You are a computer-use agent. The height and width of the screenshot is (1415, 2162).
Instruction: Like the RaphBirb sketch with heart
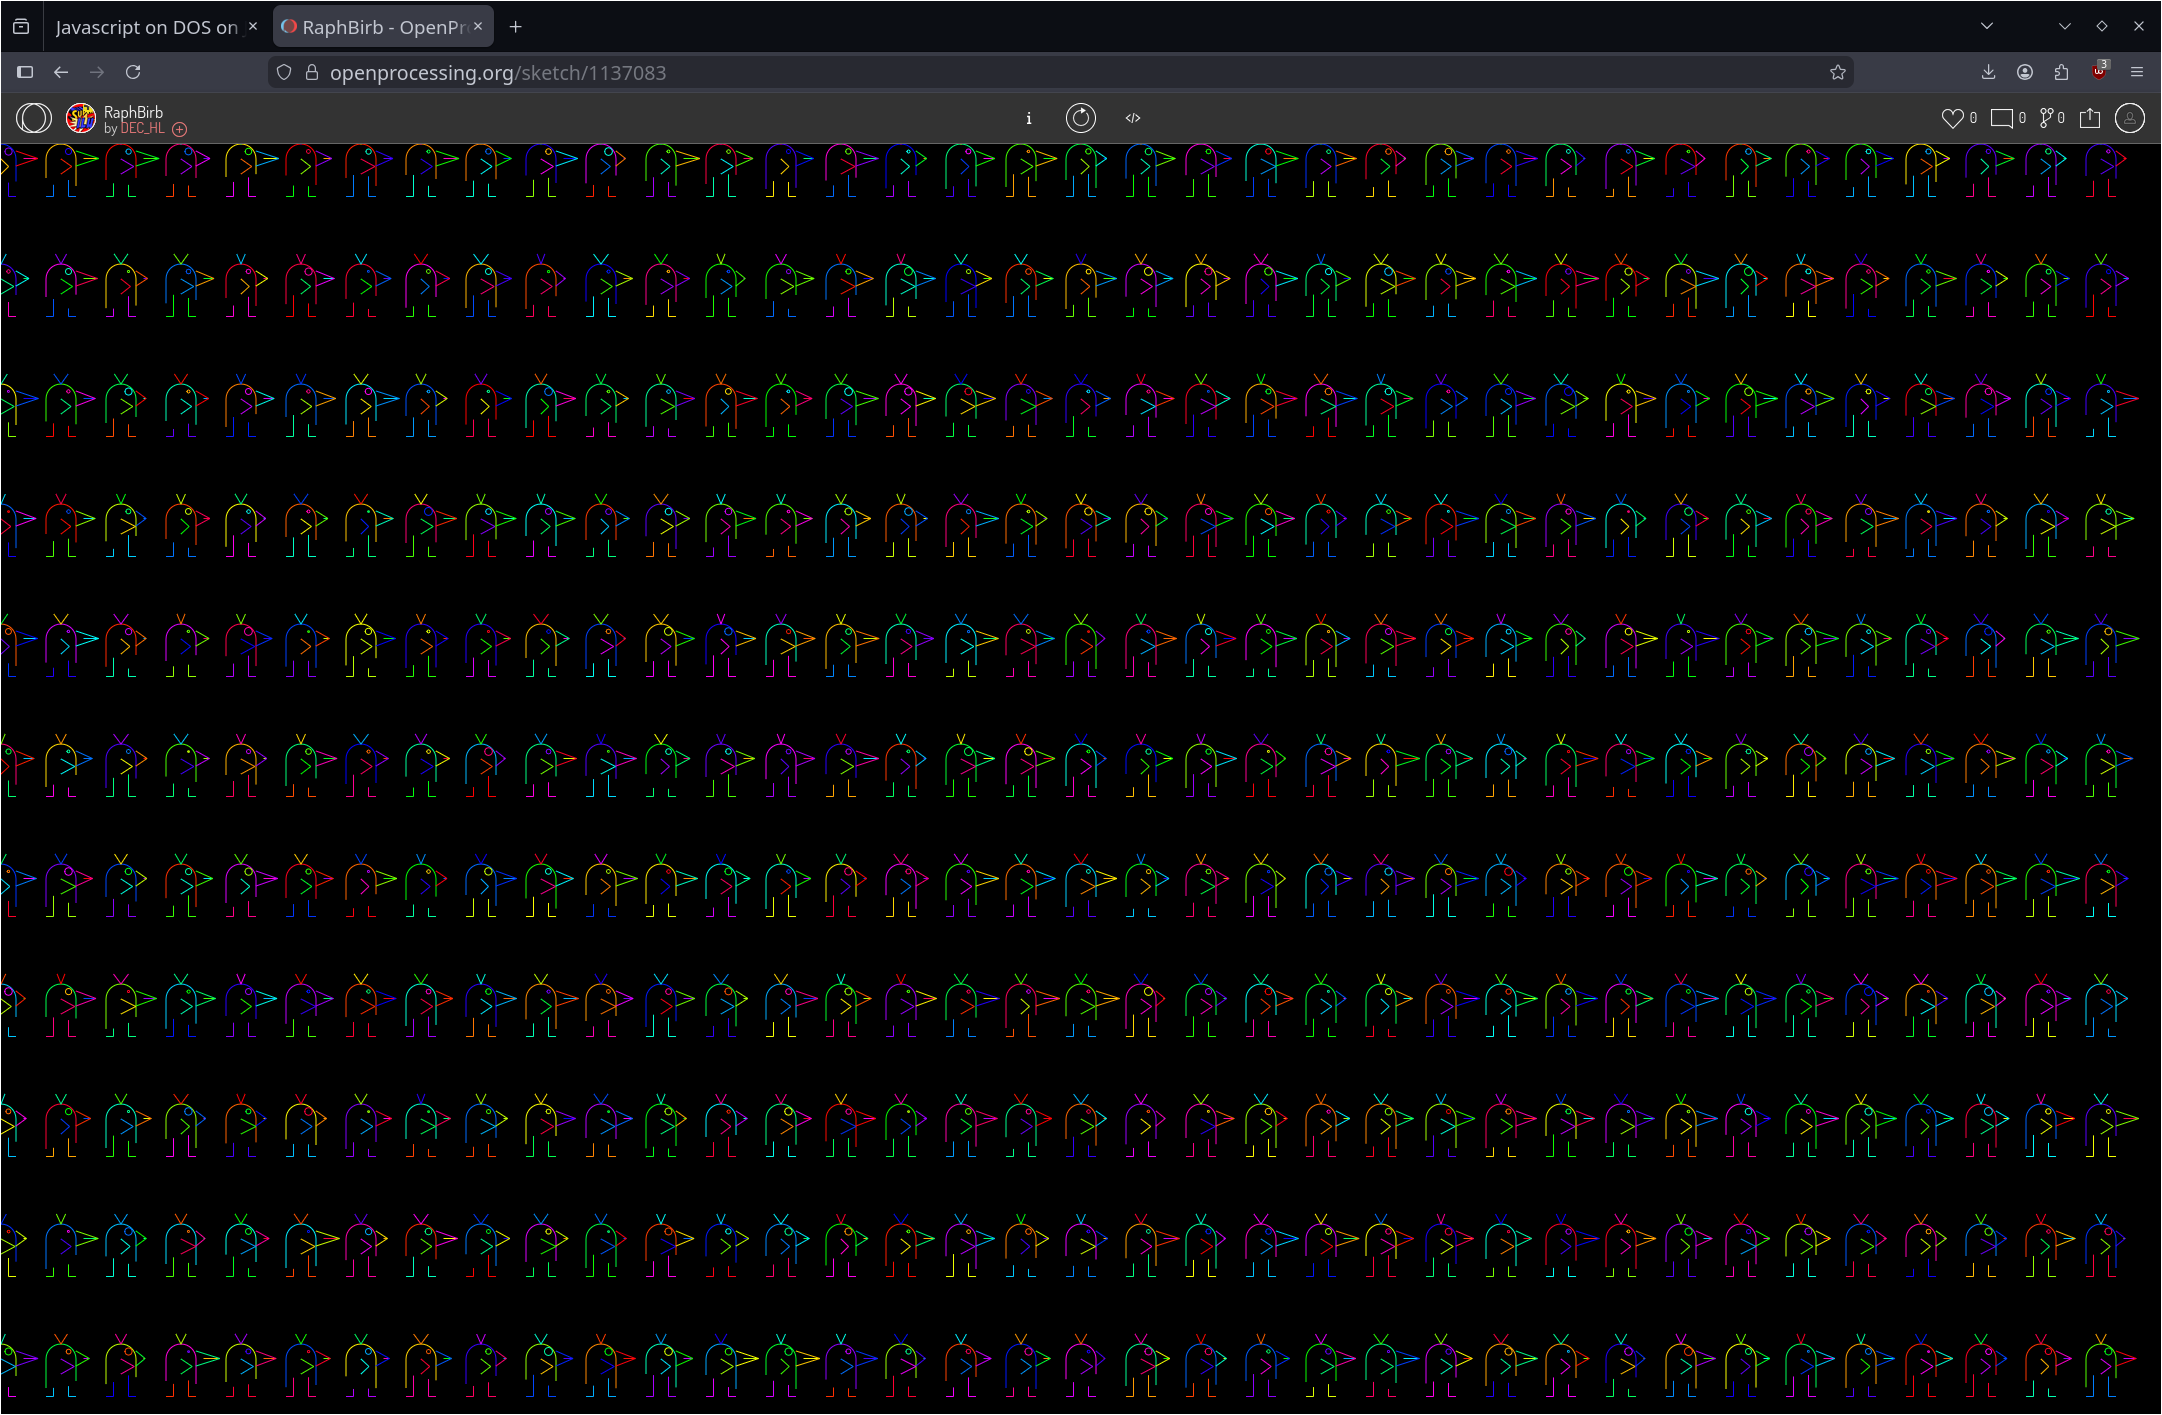pyautogui.click(x=1952, y=118)
